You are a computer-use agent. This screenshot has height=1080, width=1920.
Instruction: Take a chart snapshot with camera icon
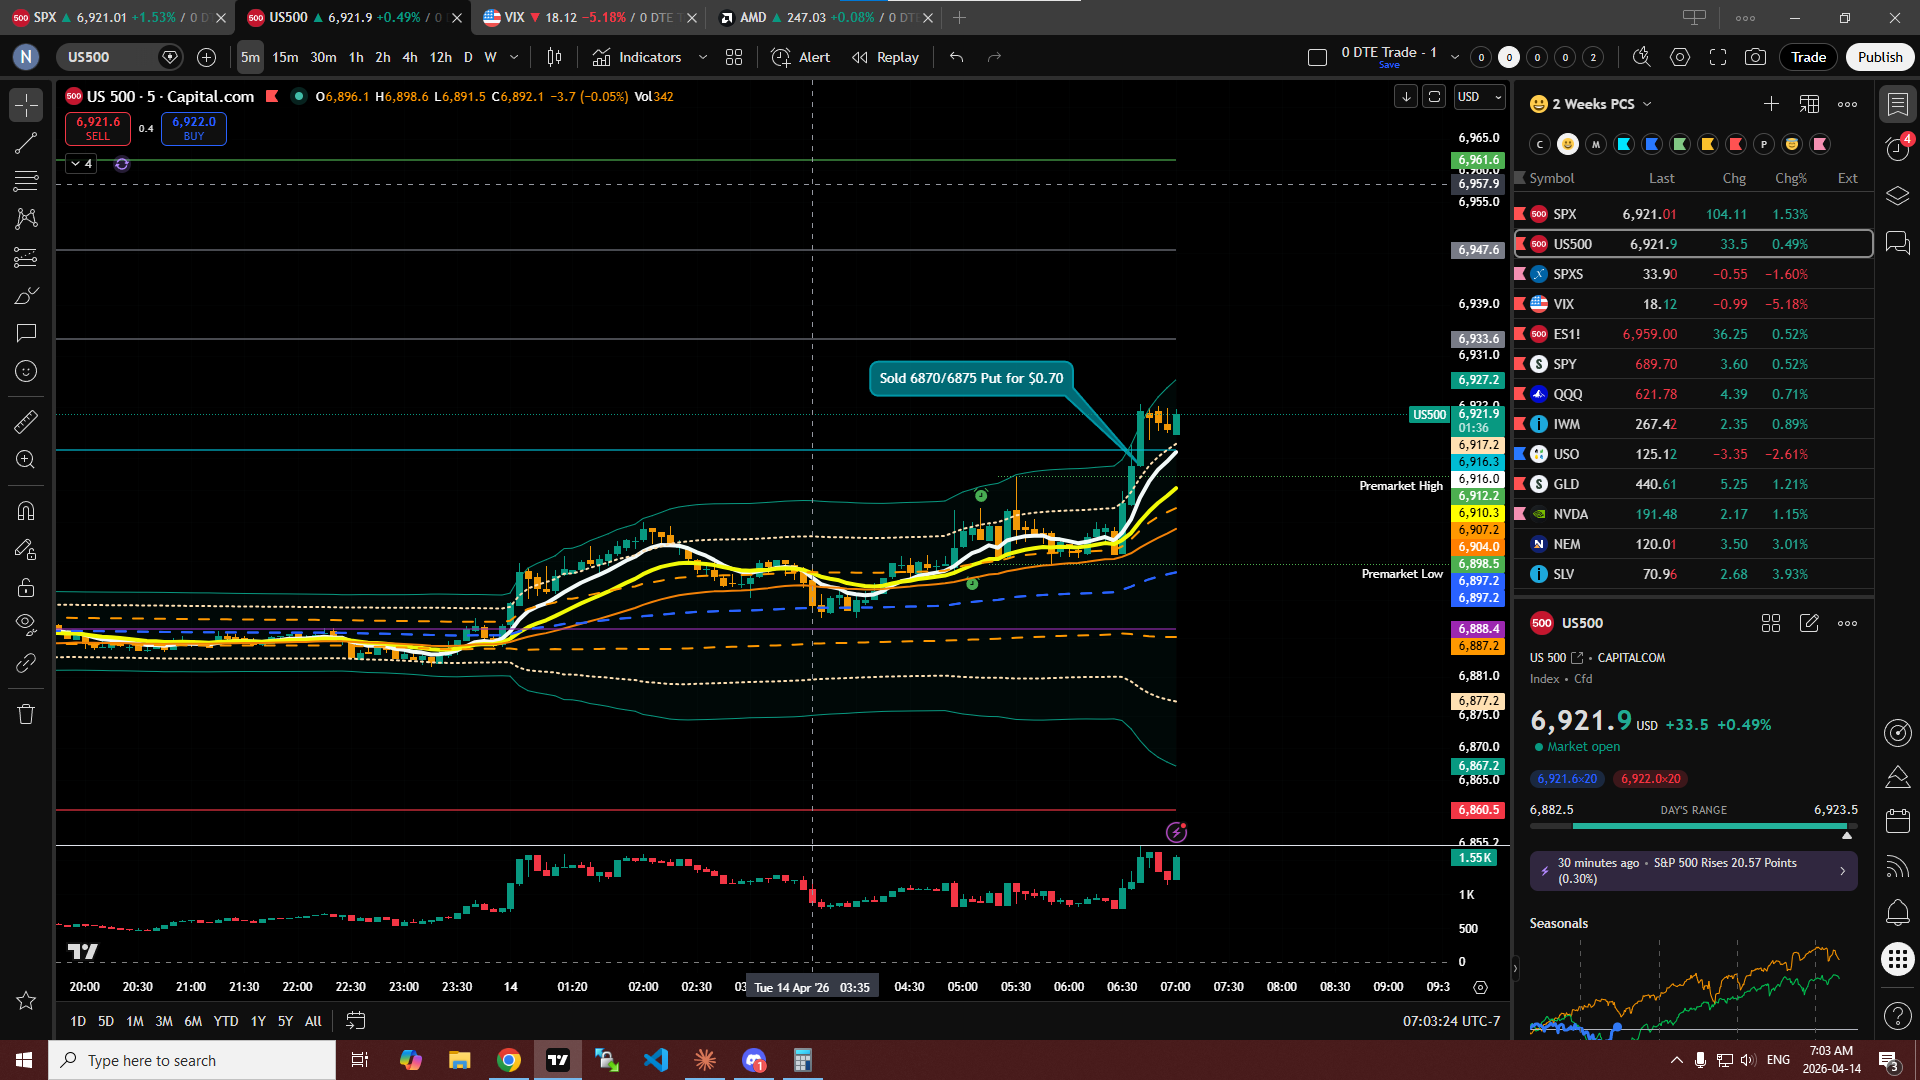tap(1755, 57)
